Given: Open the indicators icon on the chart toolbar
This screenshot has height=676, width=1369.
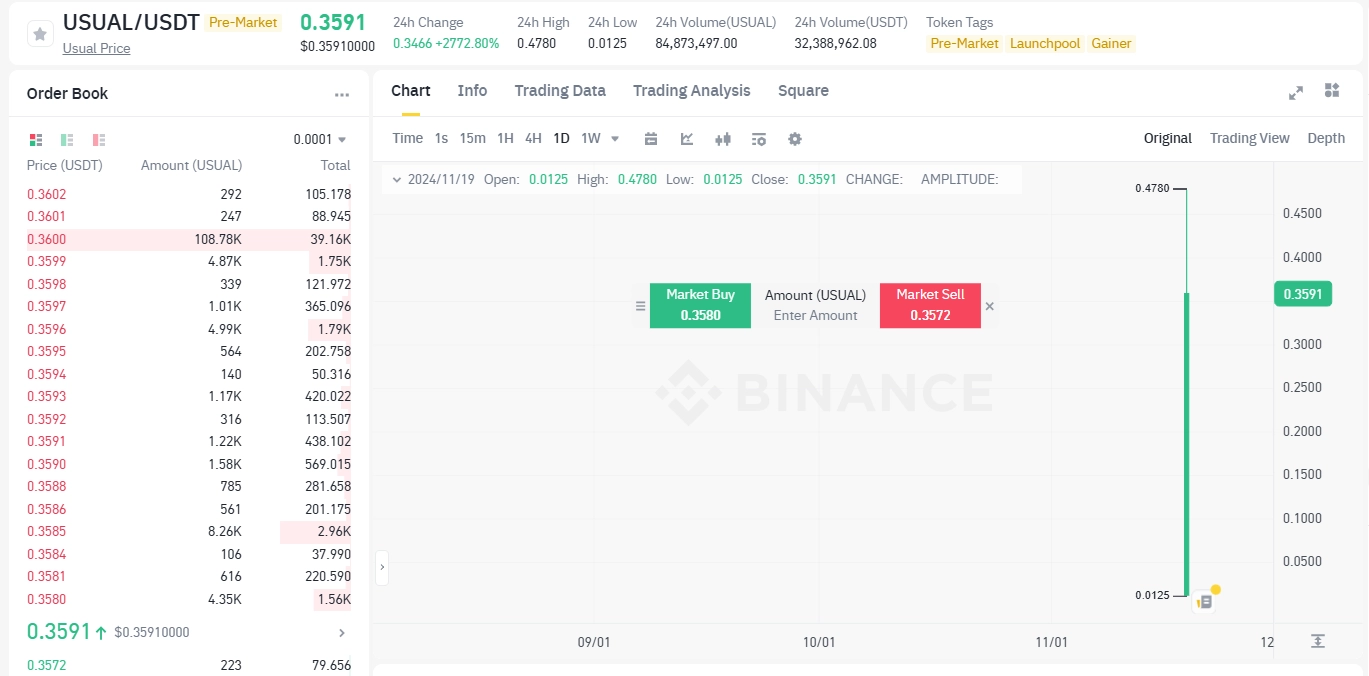Looking at the screenshot, I should pos(723,138).
